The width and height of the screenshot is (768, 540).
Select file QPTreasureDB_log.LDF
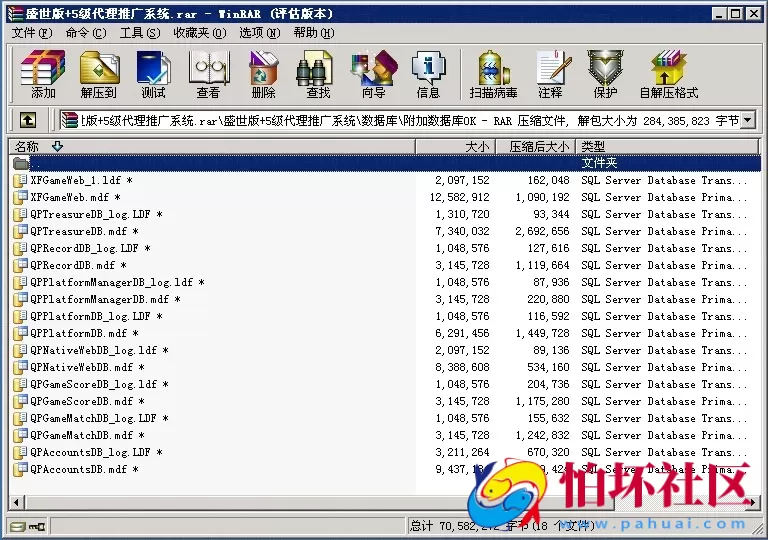385,214
